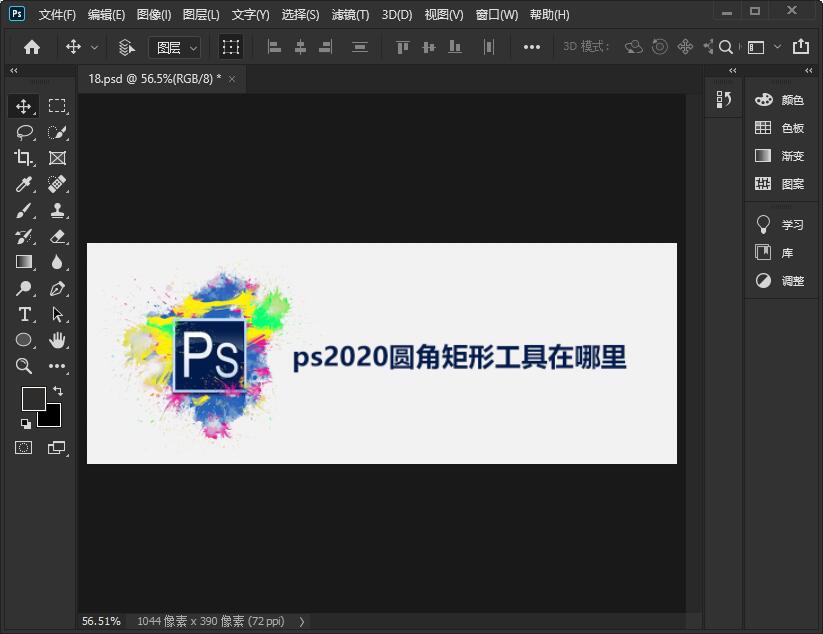823x634 pixels.
Task: Select the Zoom tool
Action: pyautogui.click(x=24, y=366)
